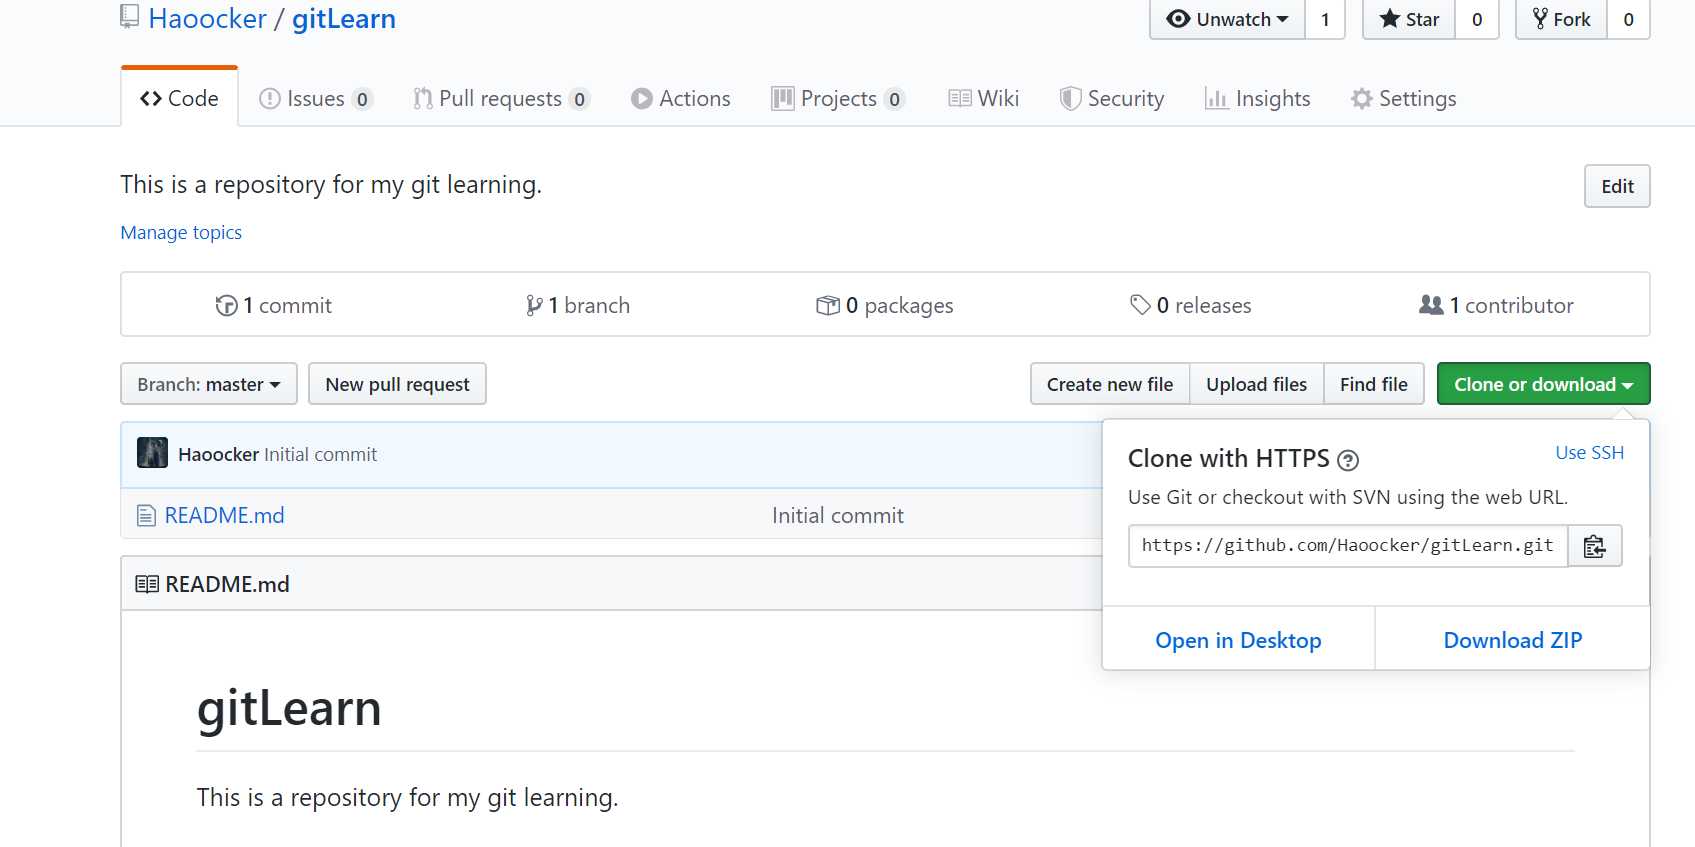The width and height of the screenshot is (1695, 847).
Task: Open the Security tab
Action: pyautogui.click(x=1112, y=98)
